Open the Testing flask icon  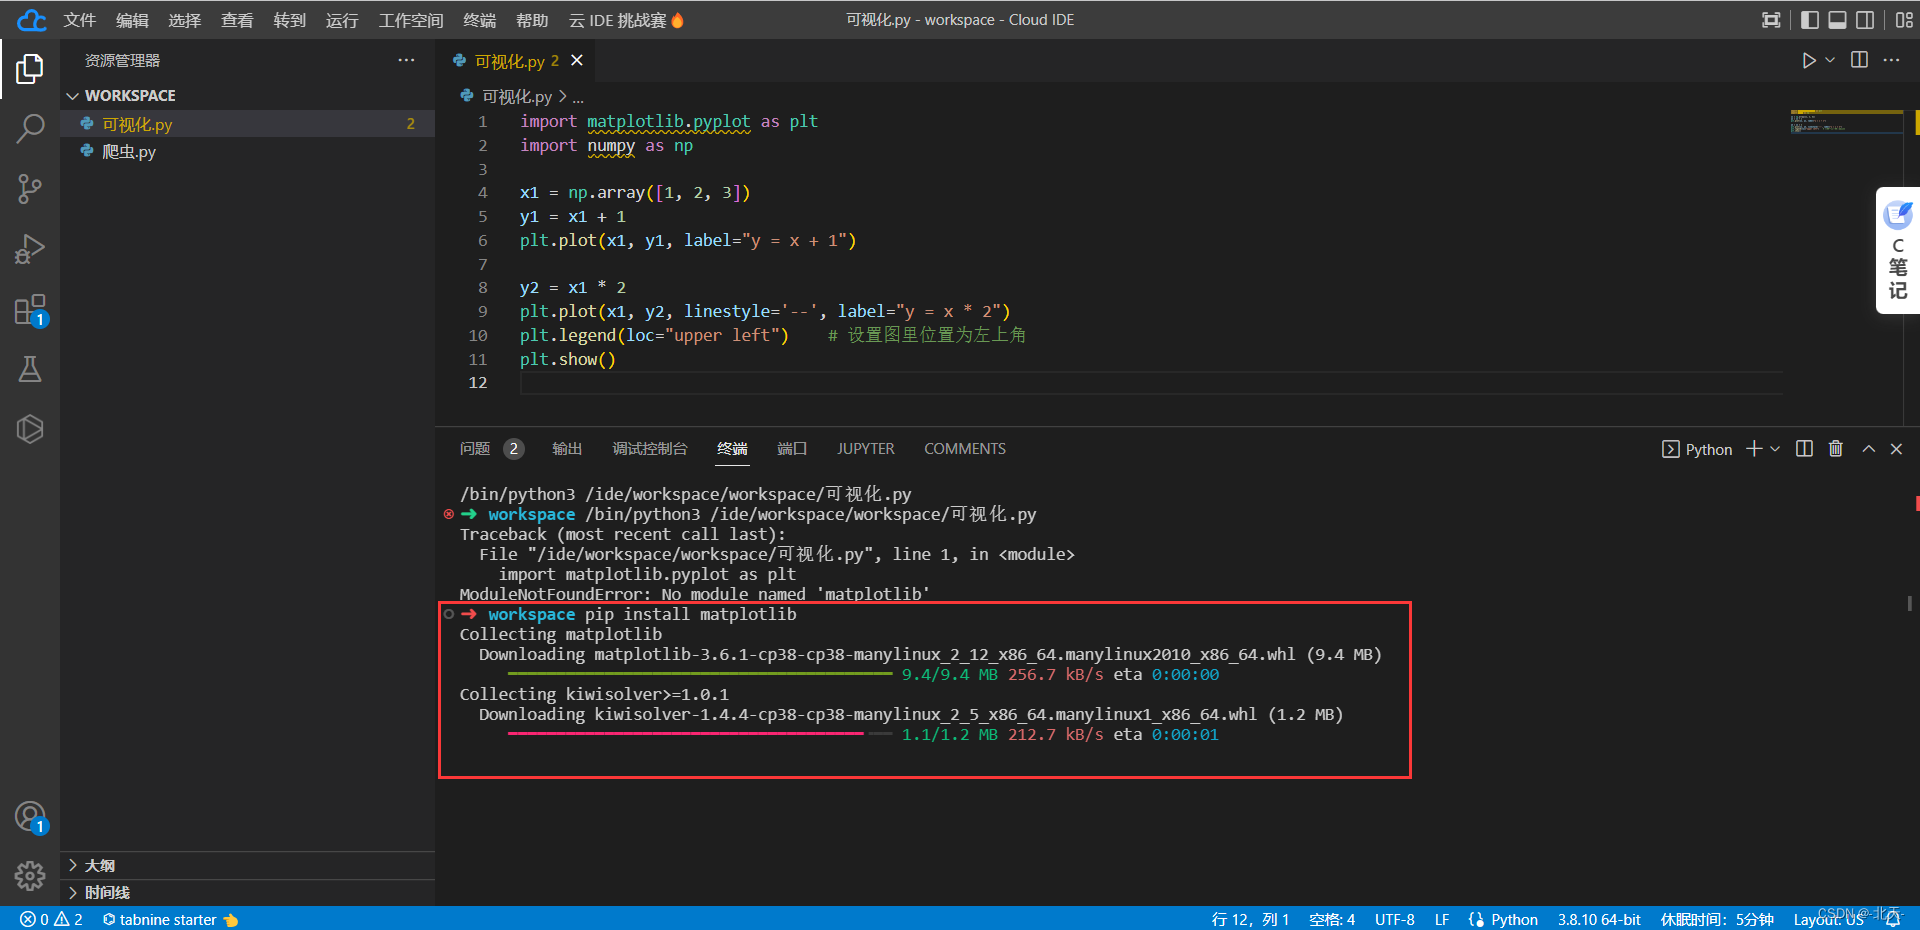(x=30, y=369)
